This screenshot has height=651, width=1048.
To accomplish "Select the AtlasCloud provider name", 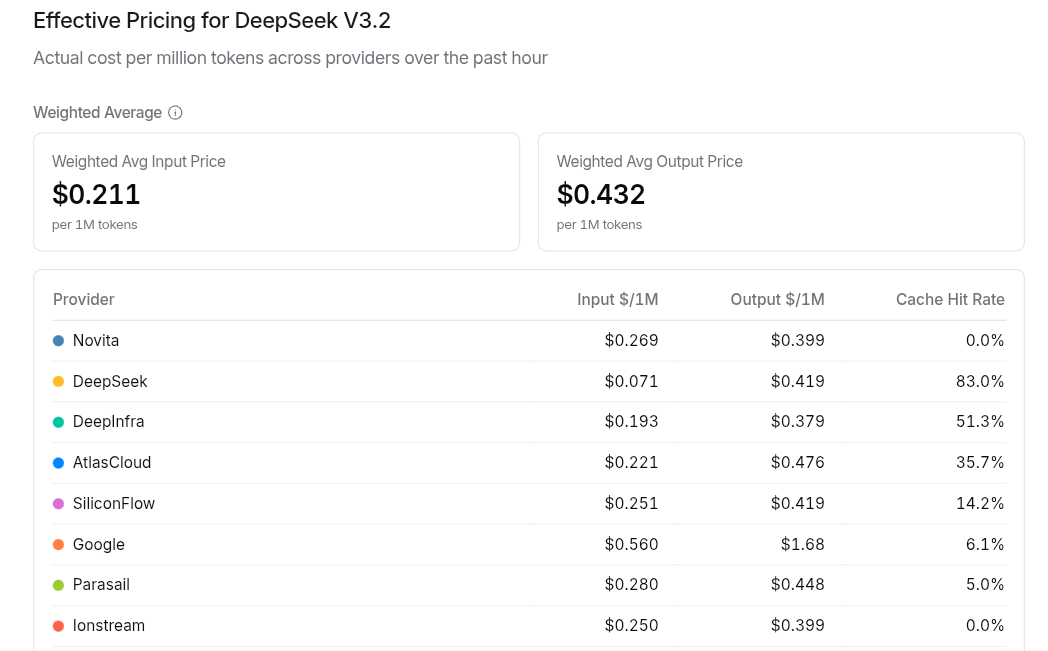I will click(x=112, y=463).
